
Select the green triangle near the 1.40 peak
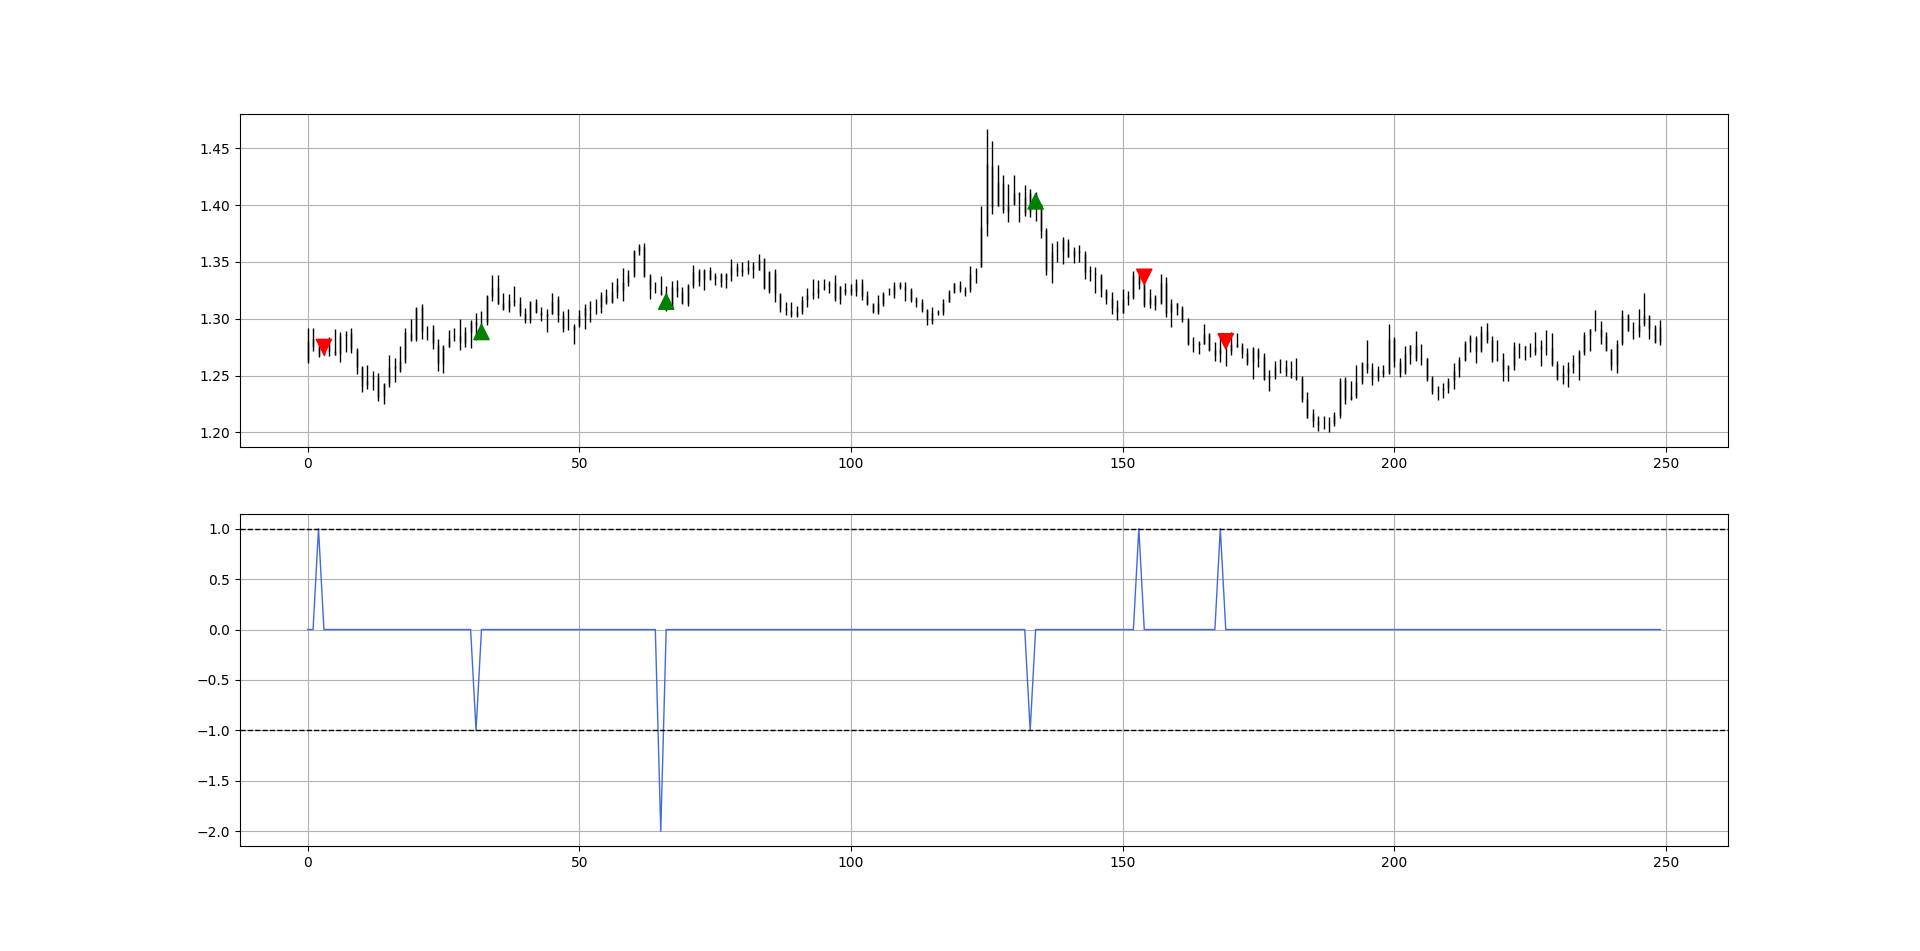[1035, 201]
